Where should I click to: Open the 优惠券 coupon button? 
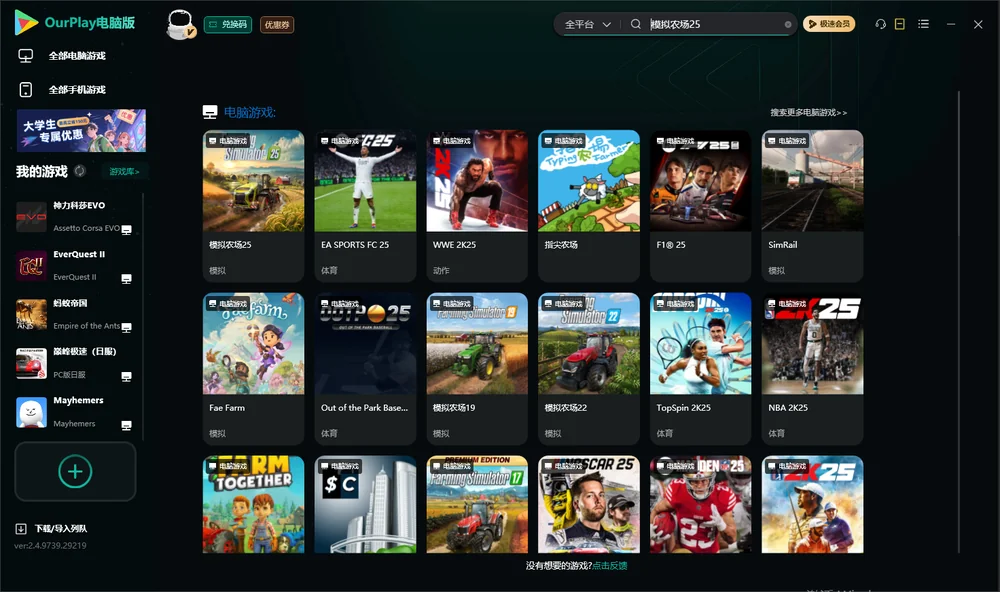pyautogui.click(x=277, y=25)
